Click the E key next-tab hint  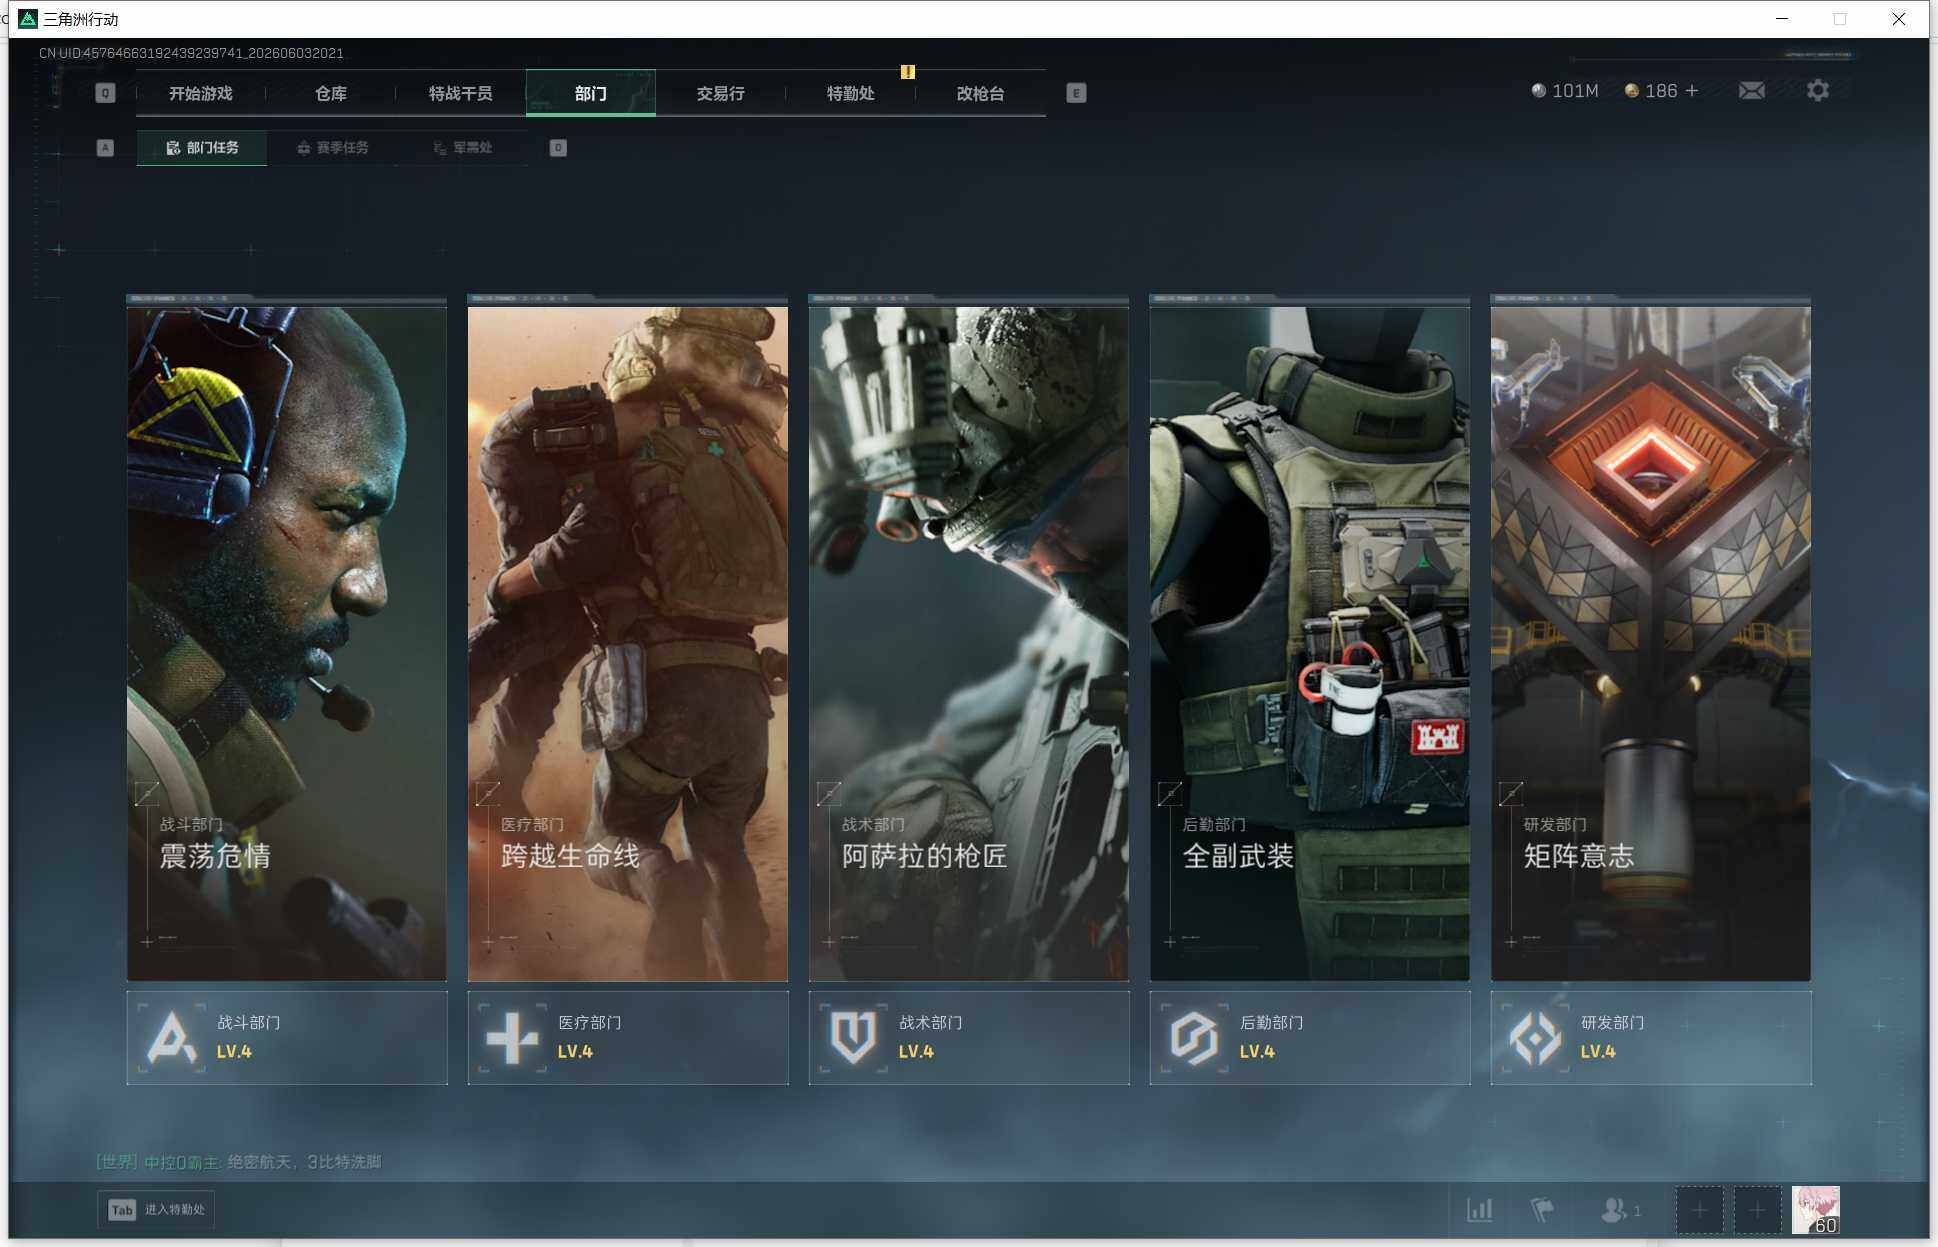pos(1076,93)
